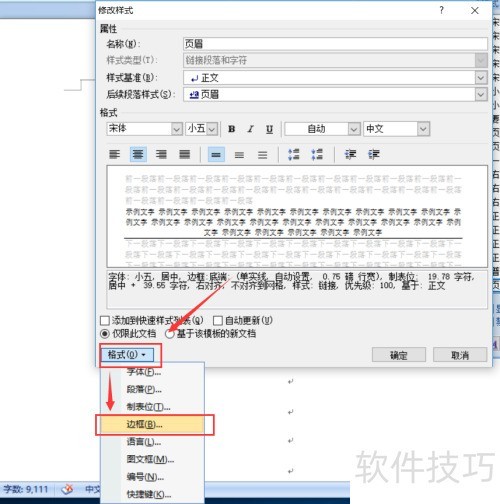Increase paragraph indent
500x504 pixels.
[x=374, y=154]
